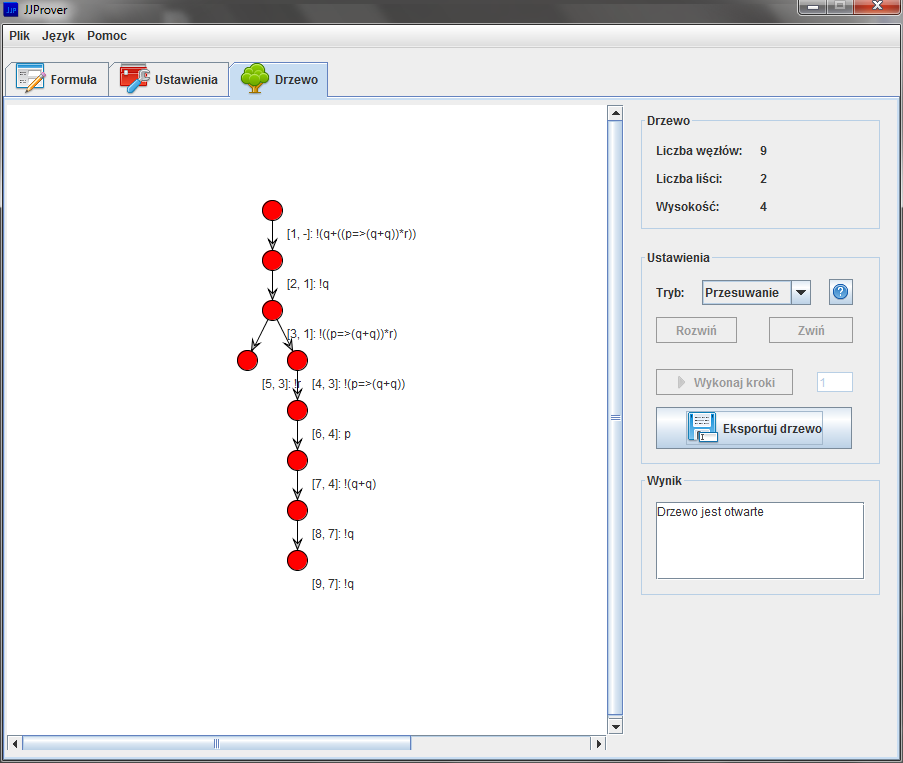Viewport: 903px width, 763px height.
Task: Click the Wynik result text area
Action: (x=759, y=540)
